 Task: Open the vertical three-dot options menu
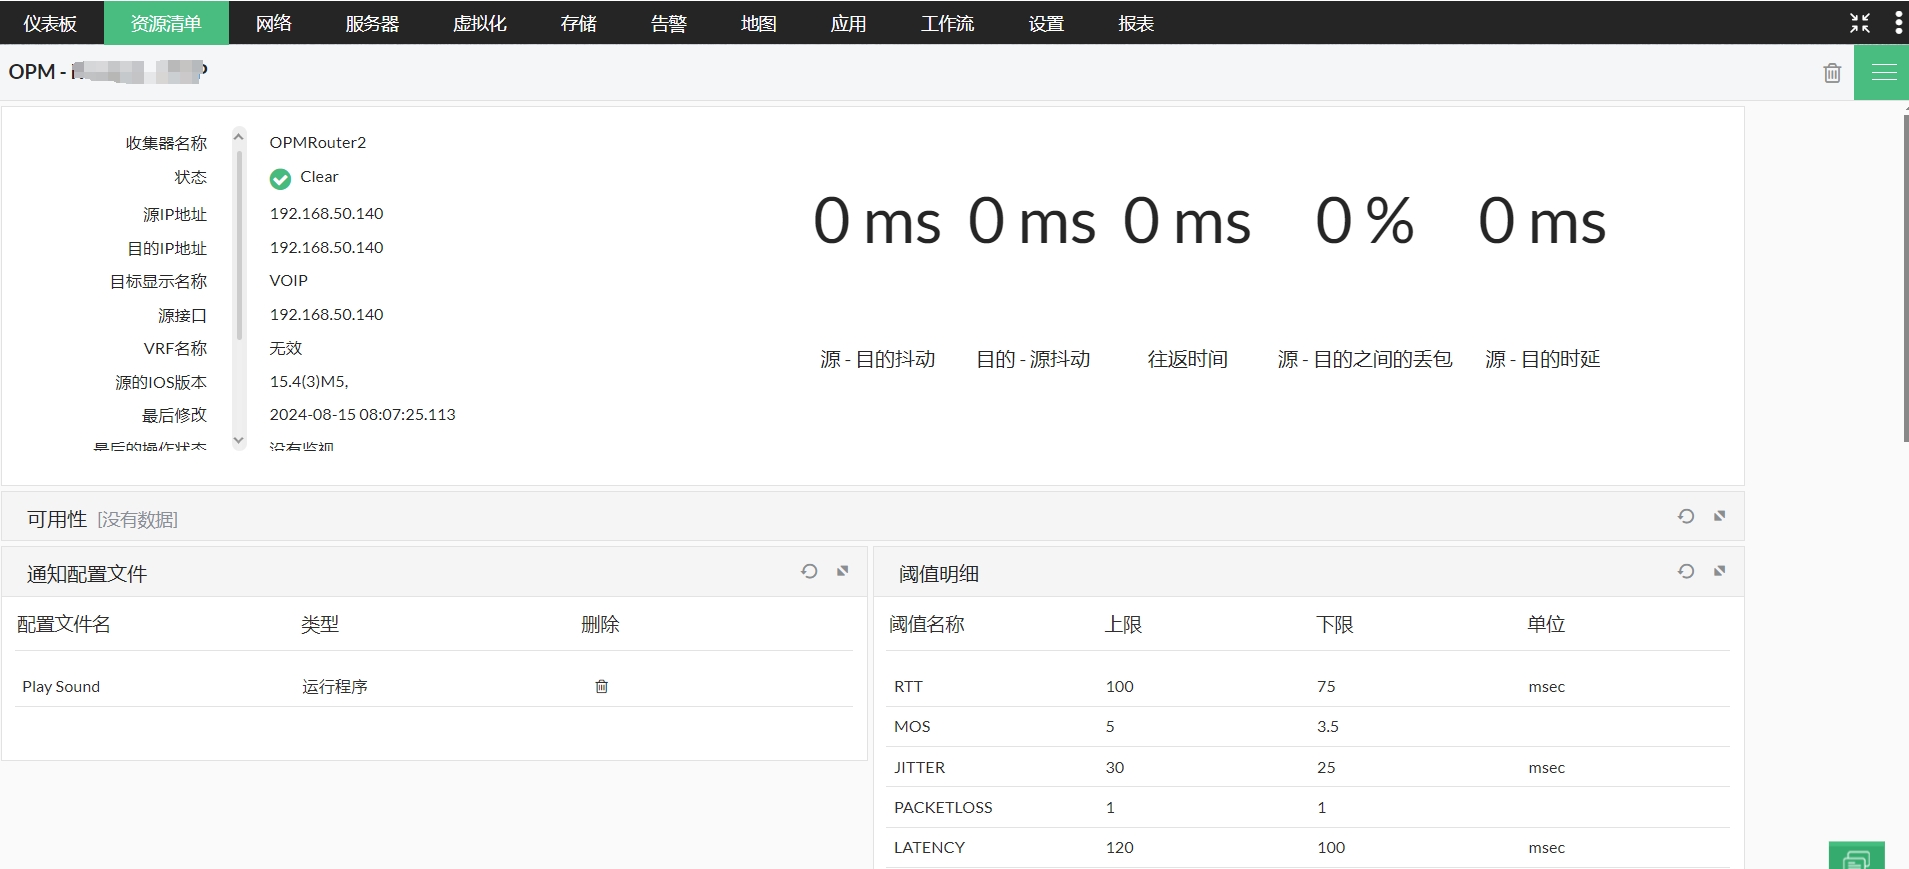coord(1898,23)
